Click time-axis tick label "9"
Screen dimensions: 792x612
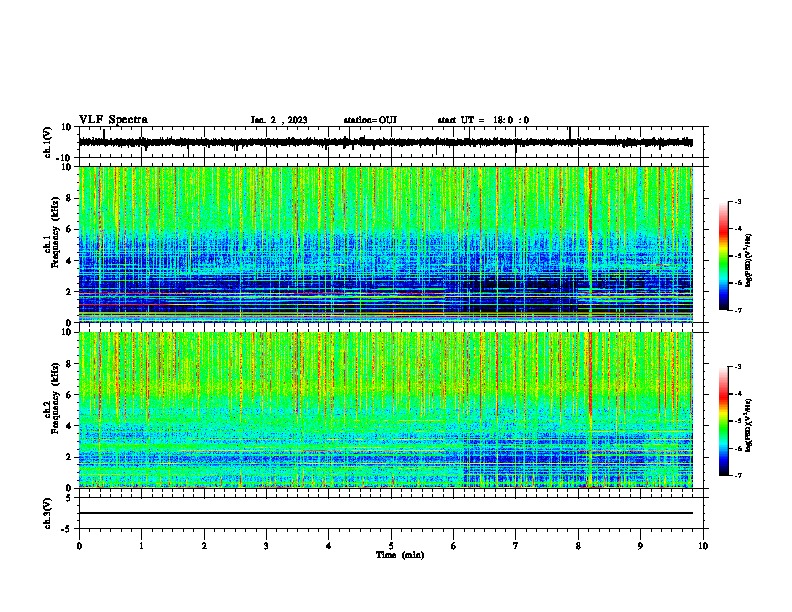click(640, 546)
